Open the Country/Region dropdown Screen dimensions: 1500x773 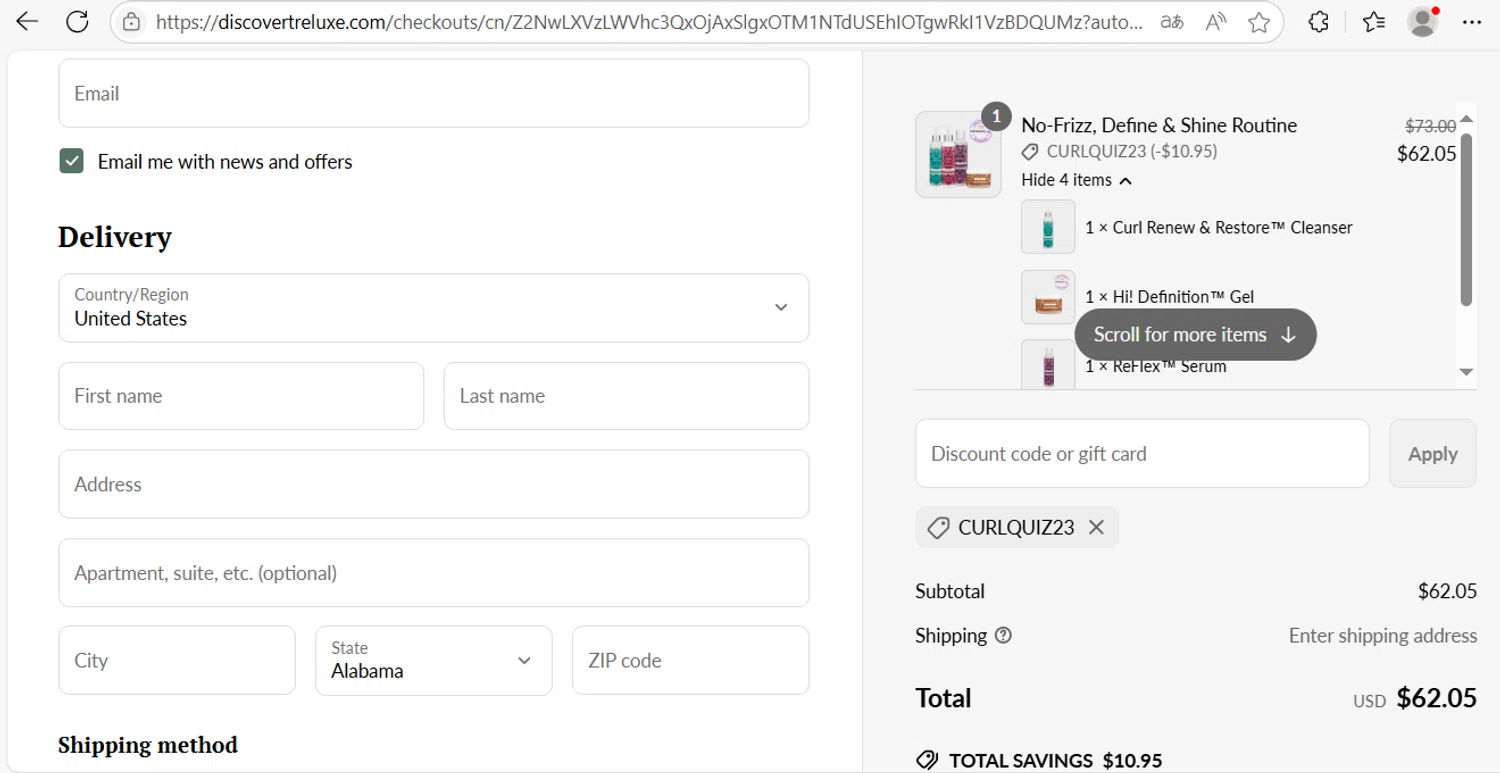tap(433, 308)
